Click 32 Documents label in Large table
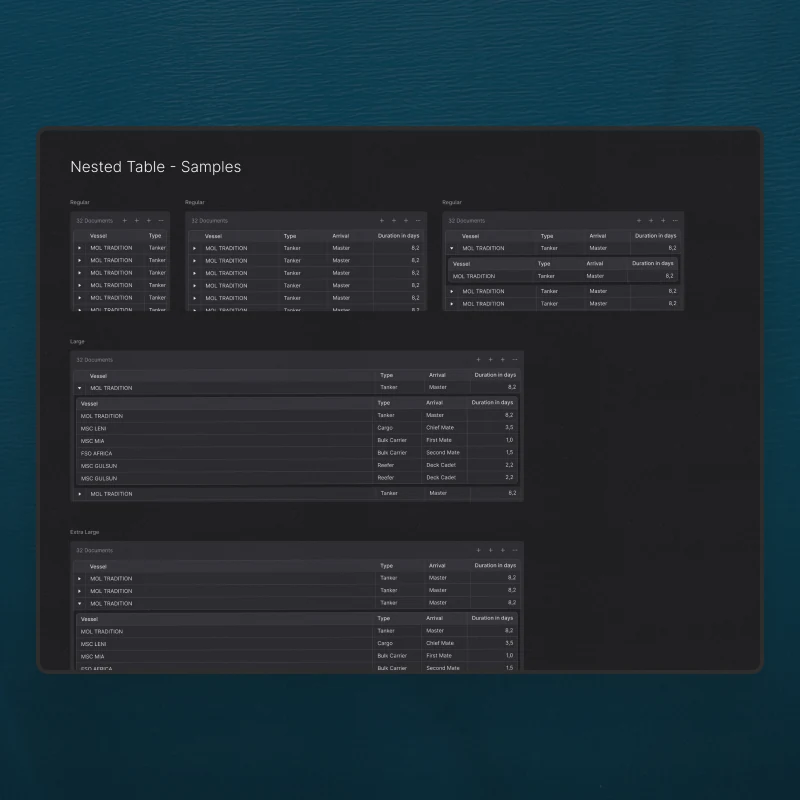 pyautogui.click(x=94, y=360)
